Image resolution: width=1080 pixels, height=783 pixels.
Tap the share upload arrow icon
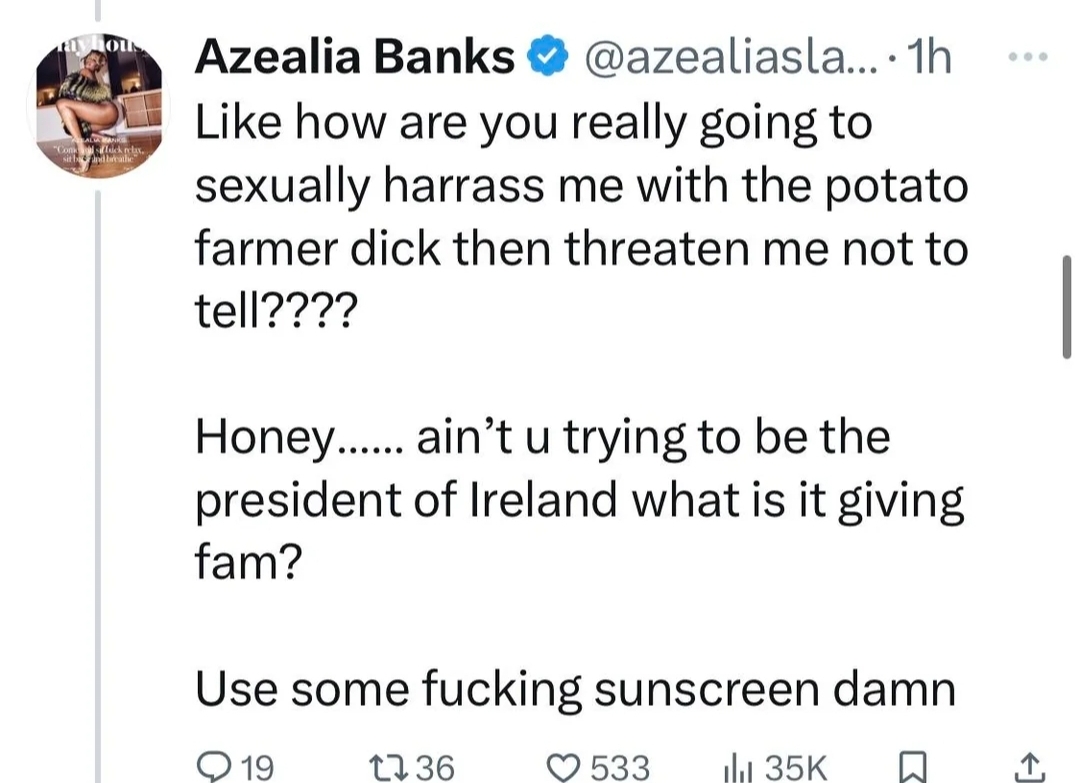[1026, 768]
